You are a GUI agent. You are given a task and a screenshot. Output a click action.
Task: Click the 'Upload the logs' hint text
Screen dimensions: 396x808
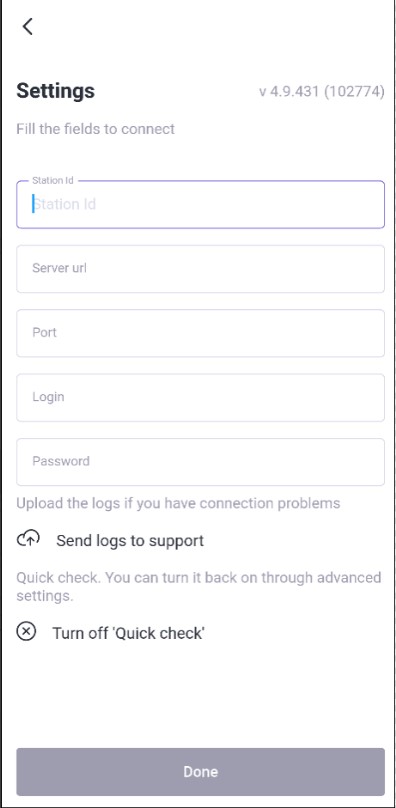coord(178,503)
